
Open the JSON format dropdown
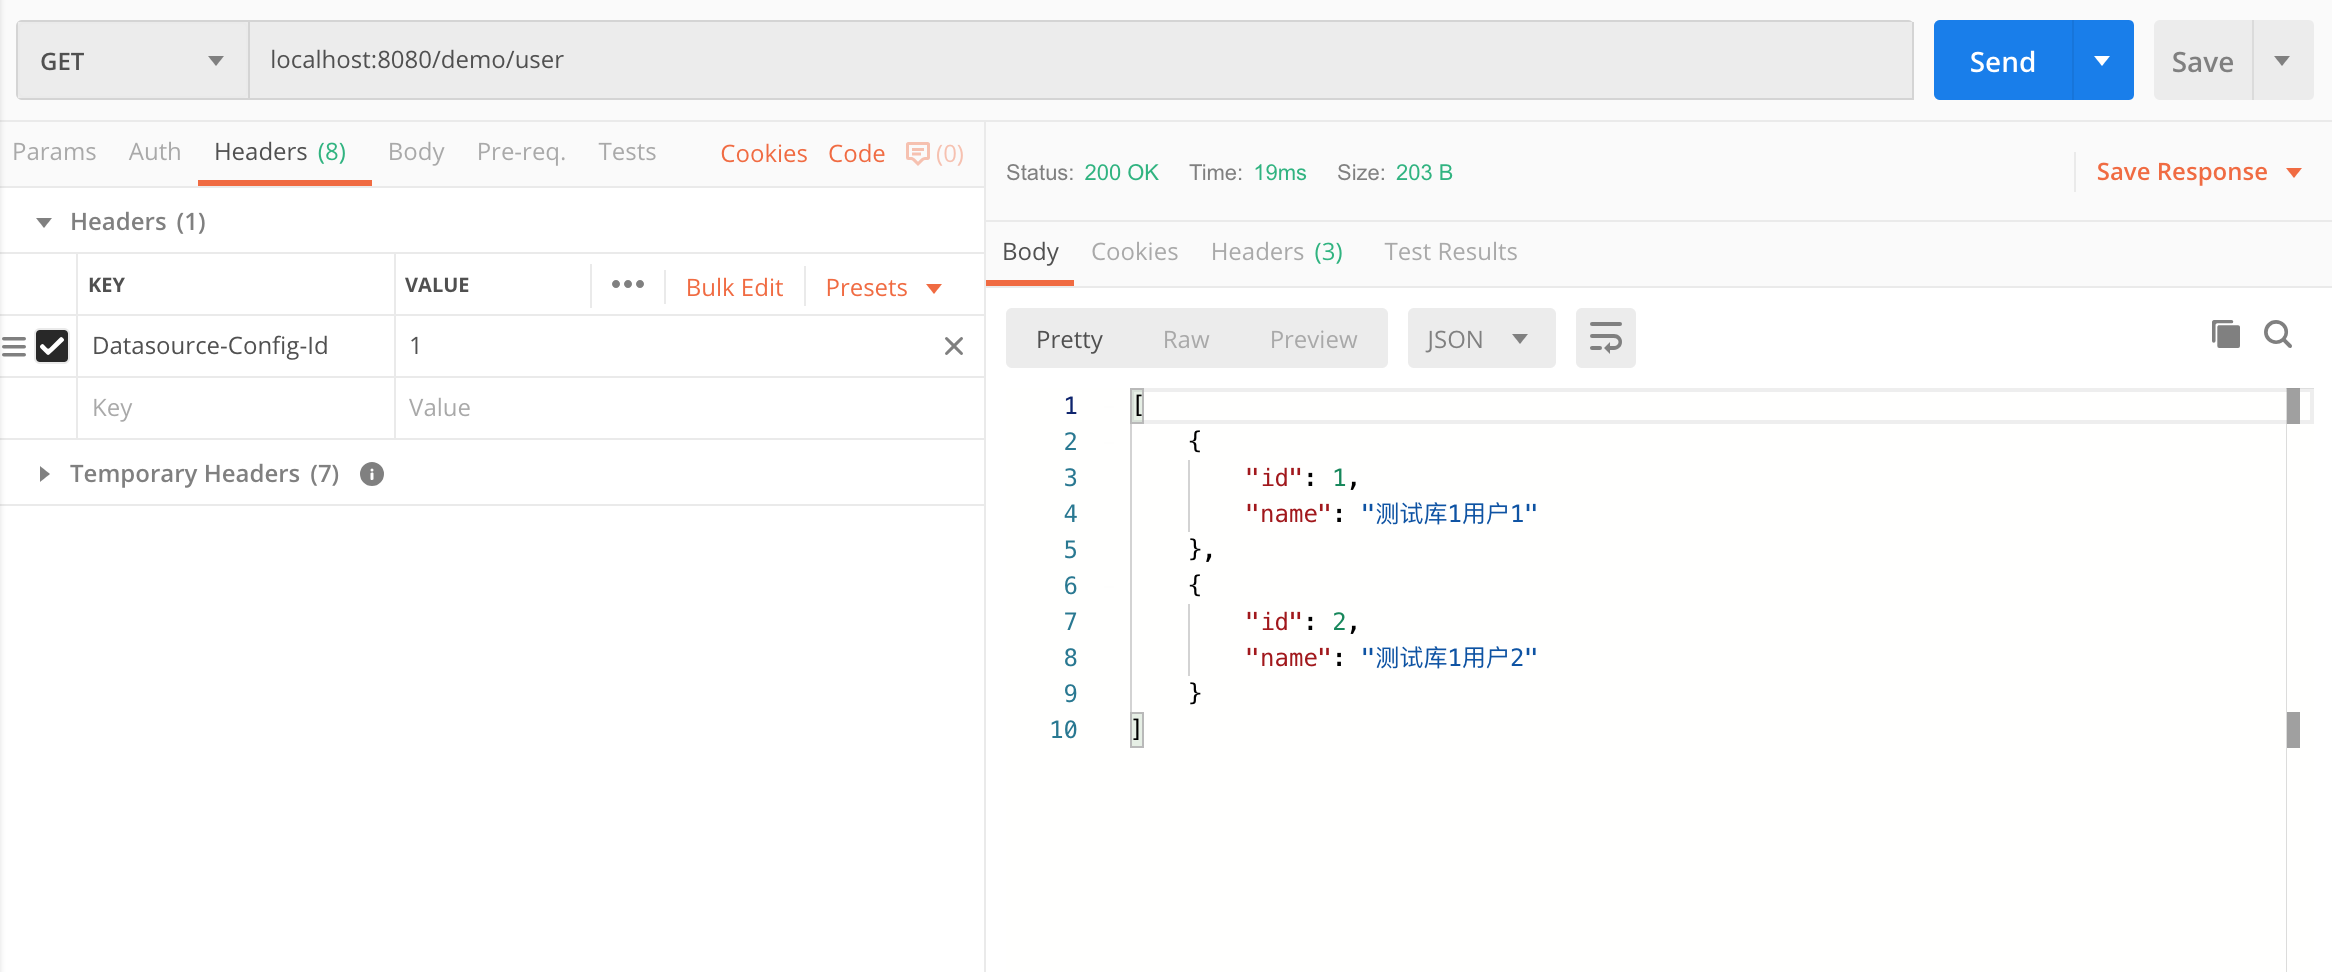coord(1481,338)
